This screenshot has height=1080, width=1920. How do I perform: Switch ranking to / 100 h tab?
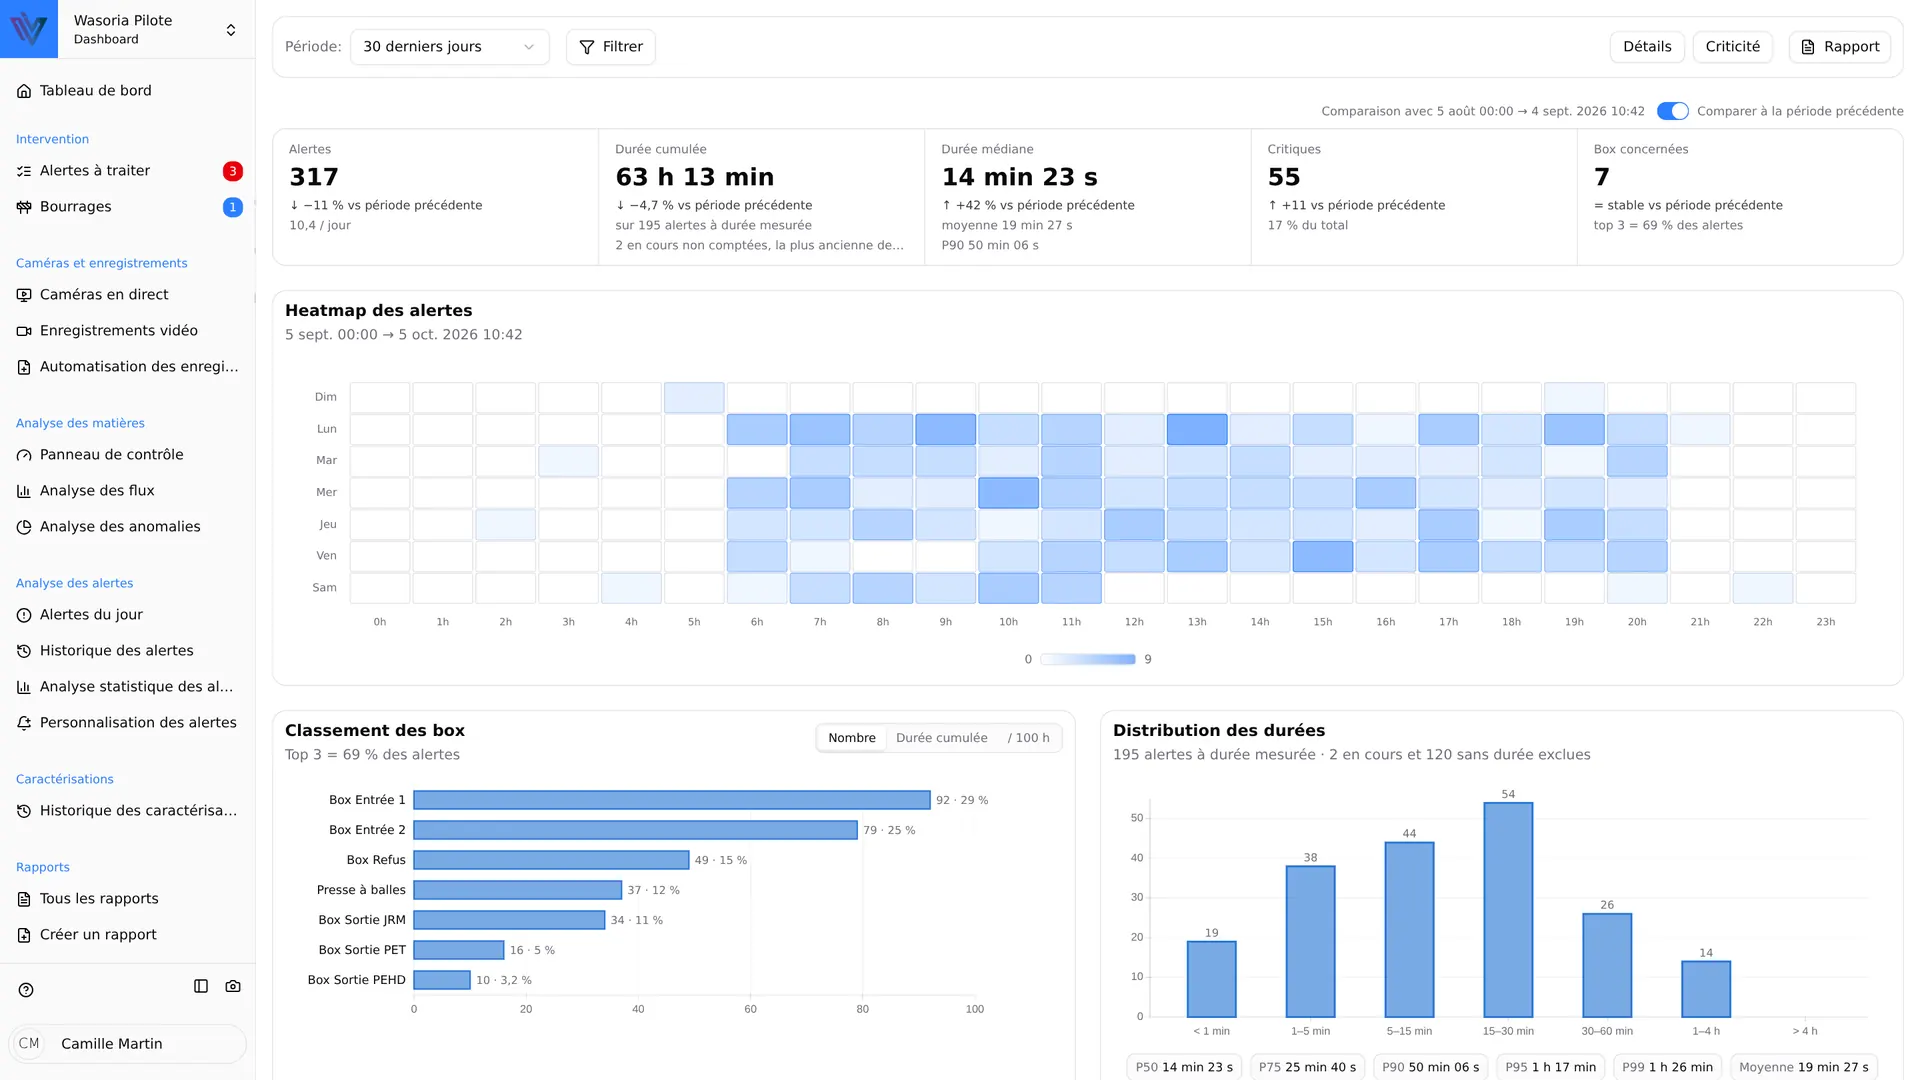point(1028,738)
